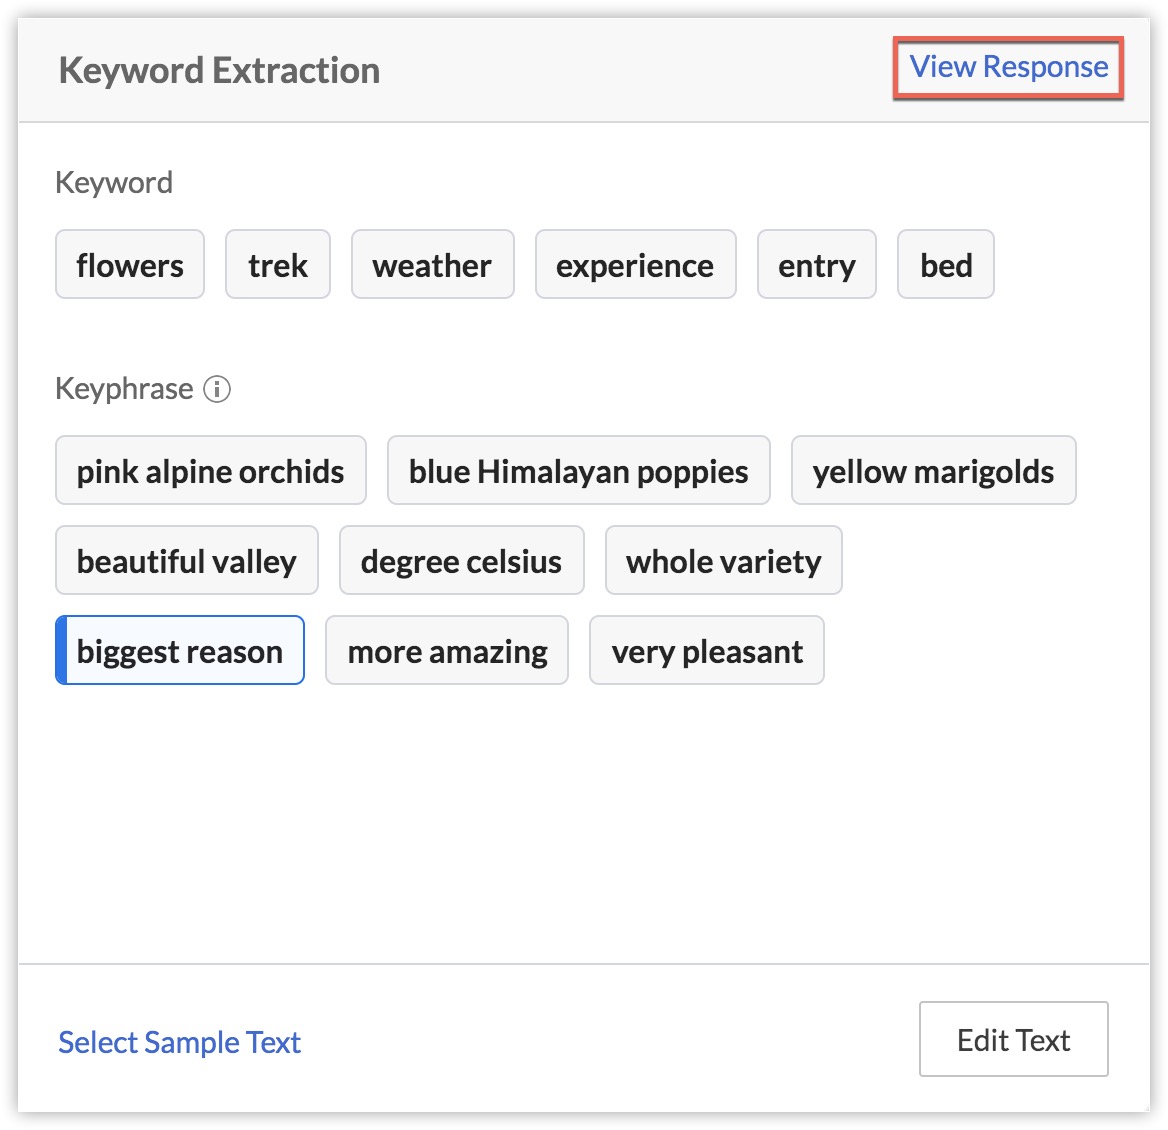The image size is (1168, 1130).
Task: Pick the 'whole variety' keyphrase
Action: 723,560
